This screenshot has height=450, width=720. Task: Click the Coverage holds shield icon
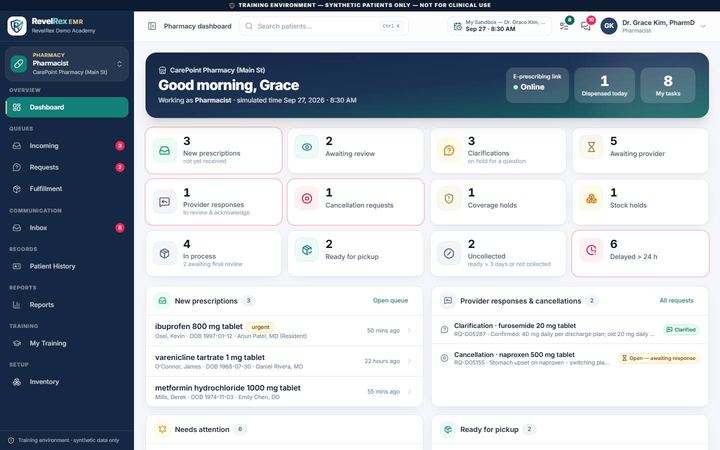click(x=449, y=198)
